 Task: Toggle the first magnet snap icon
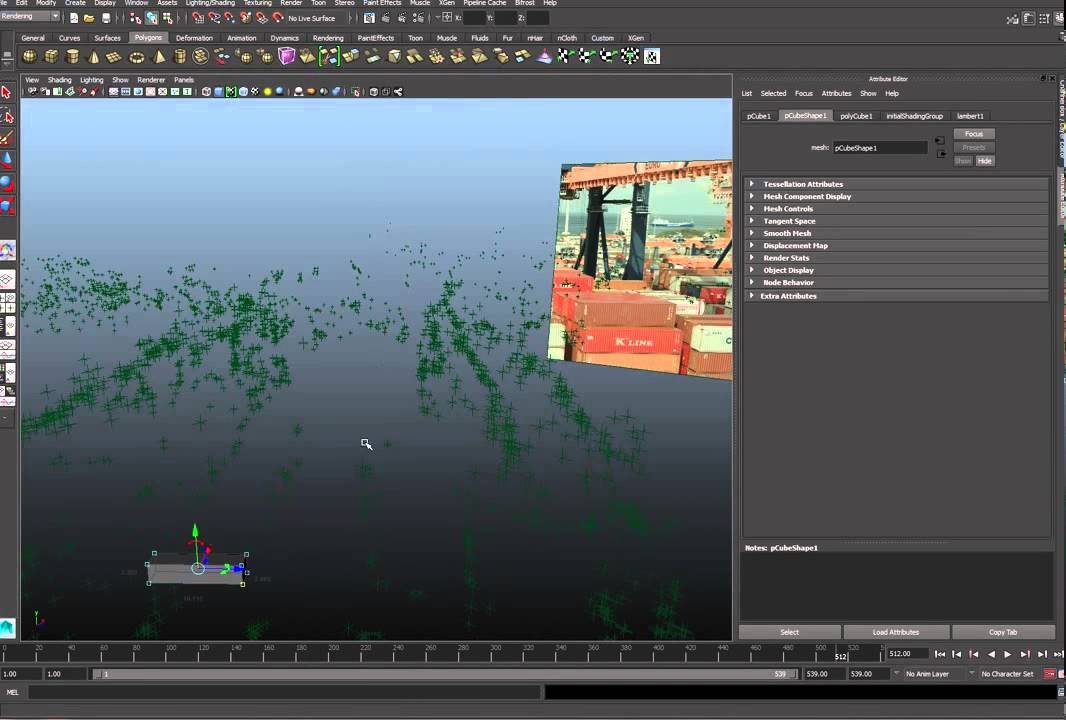pos(197,18)
